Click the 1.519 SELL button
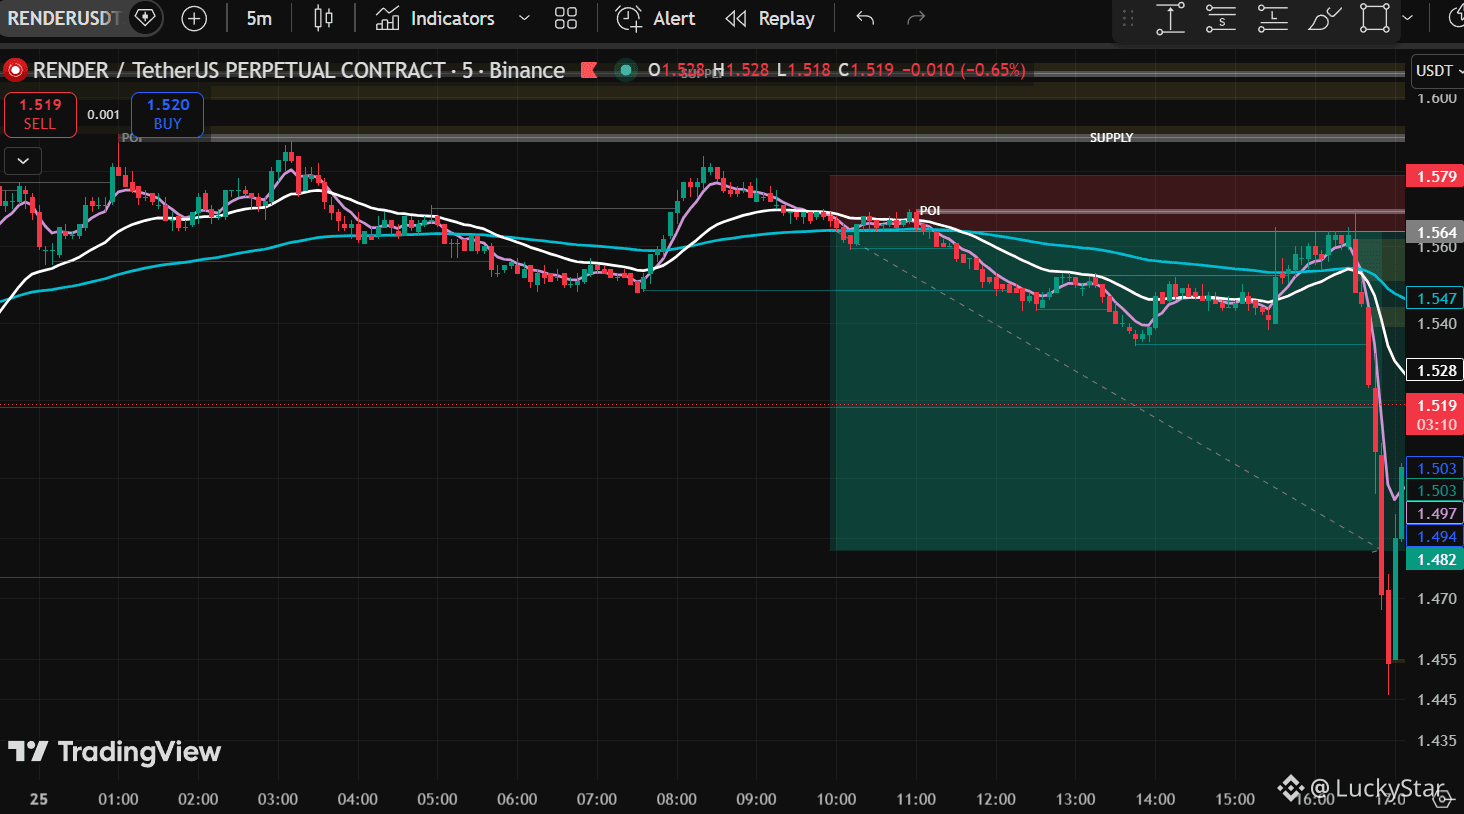Screen dimensions: 1464x814 pyautogui.click(x=40, y=114)
